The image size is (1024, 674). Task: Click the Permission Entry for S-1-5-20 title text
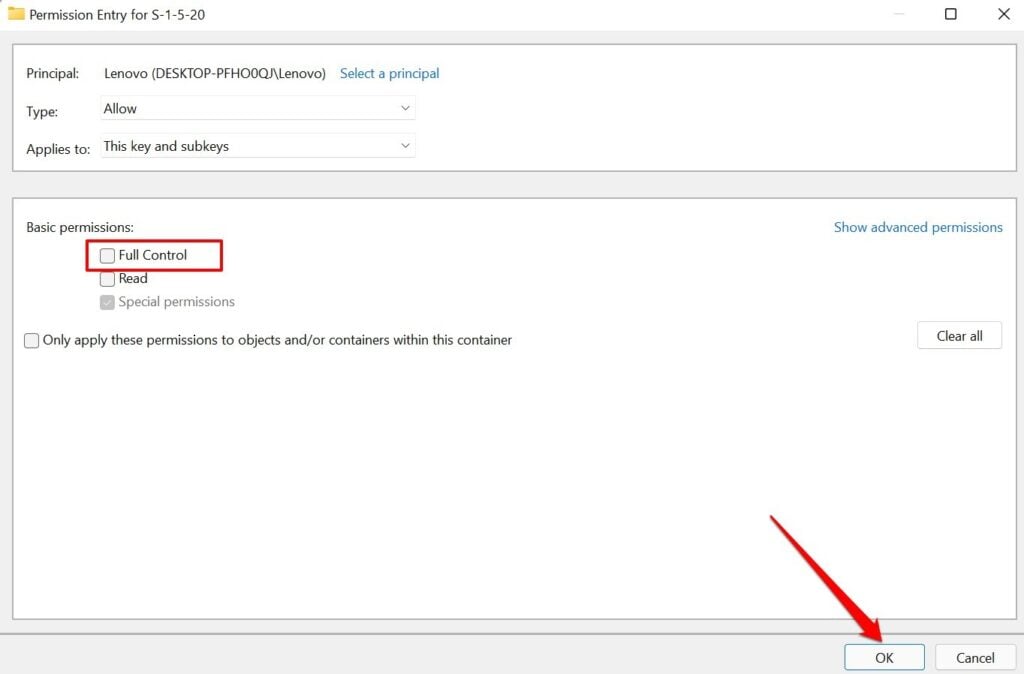coord(117,14)
